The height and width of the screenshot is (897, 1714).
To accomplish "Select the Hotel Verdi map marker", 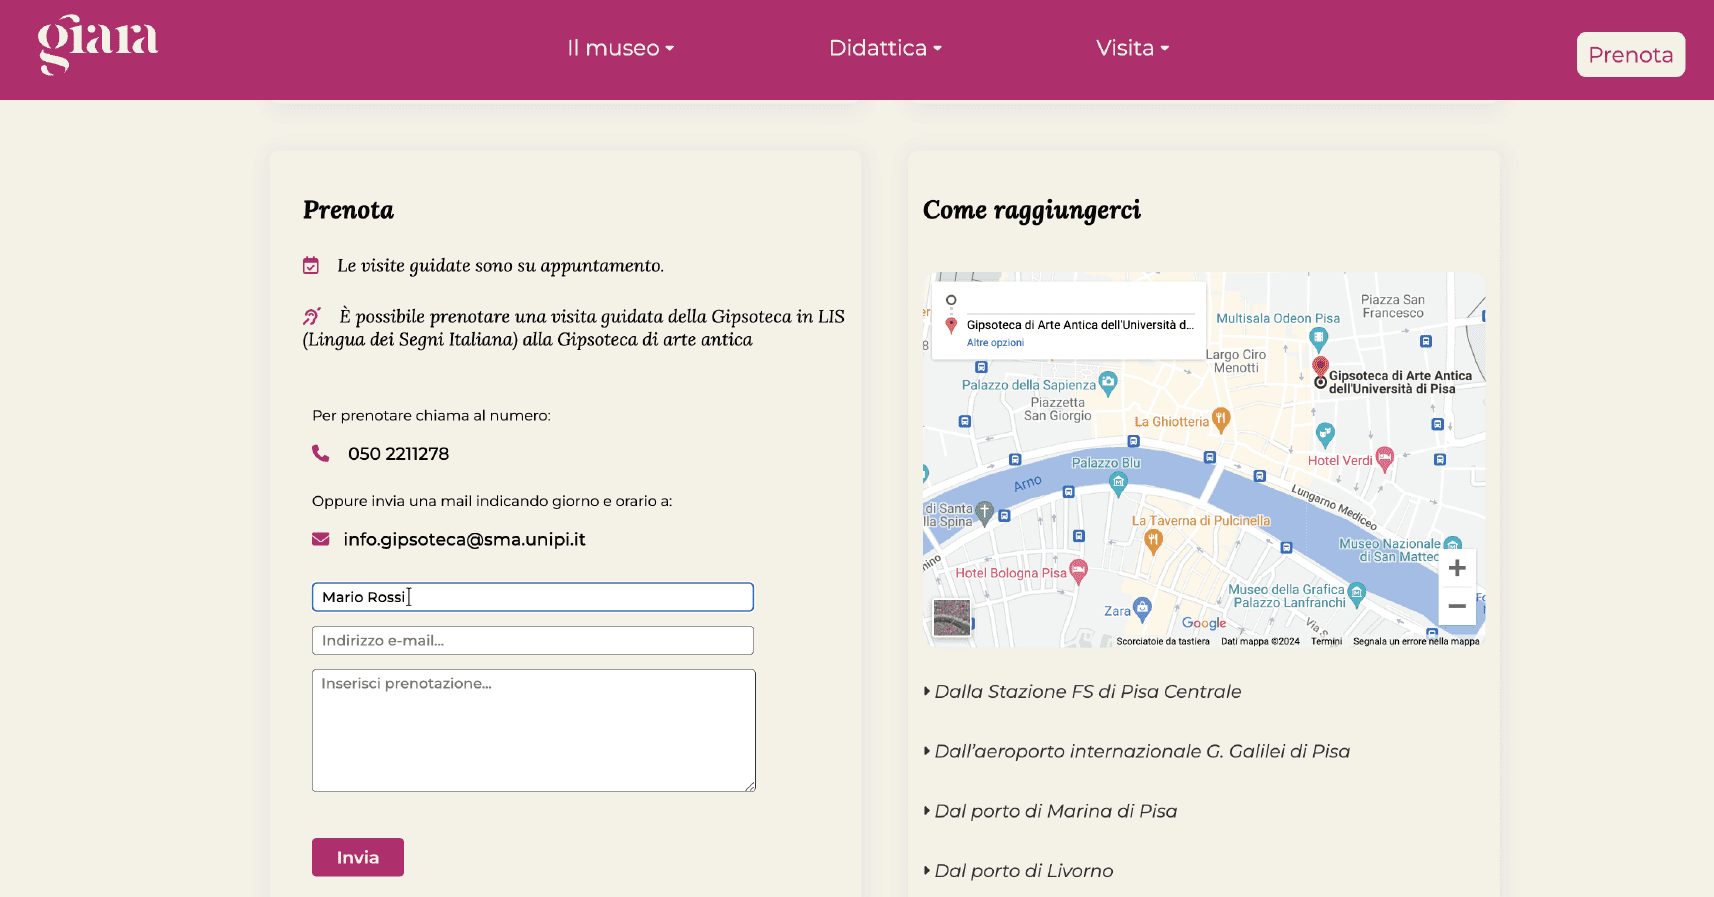I will tap(1384, 459).
